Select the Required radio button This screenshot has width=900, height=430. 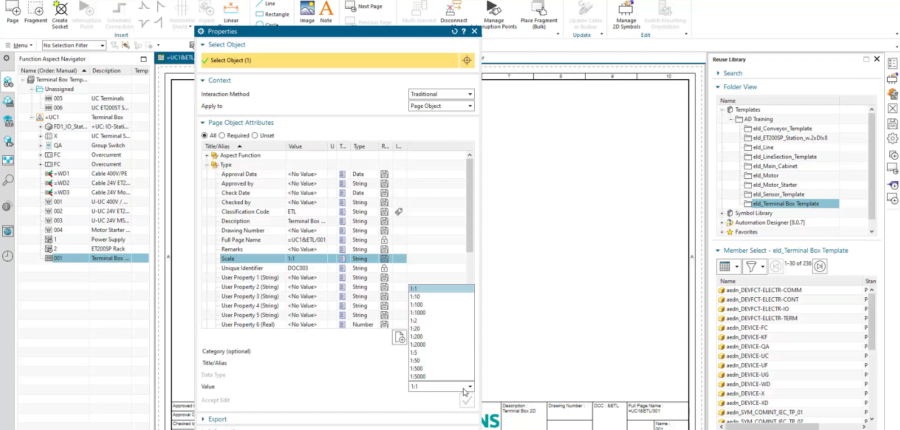222,135
